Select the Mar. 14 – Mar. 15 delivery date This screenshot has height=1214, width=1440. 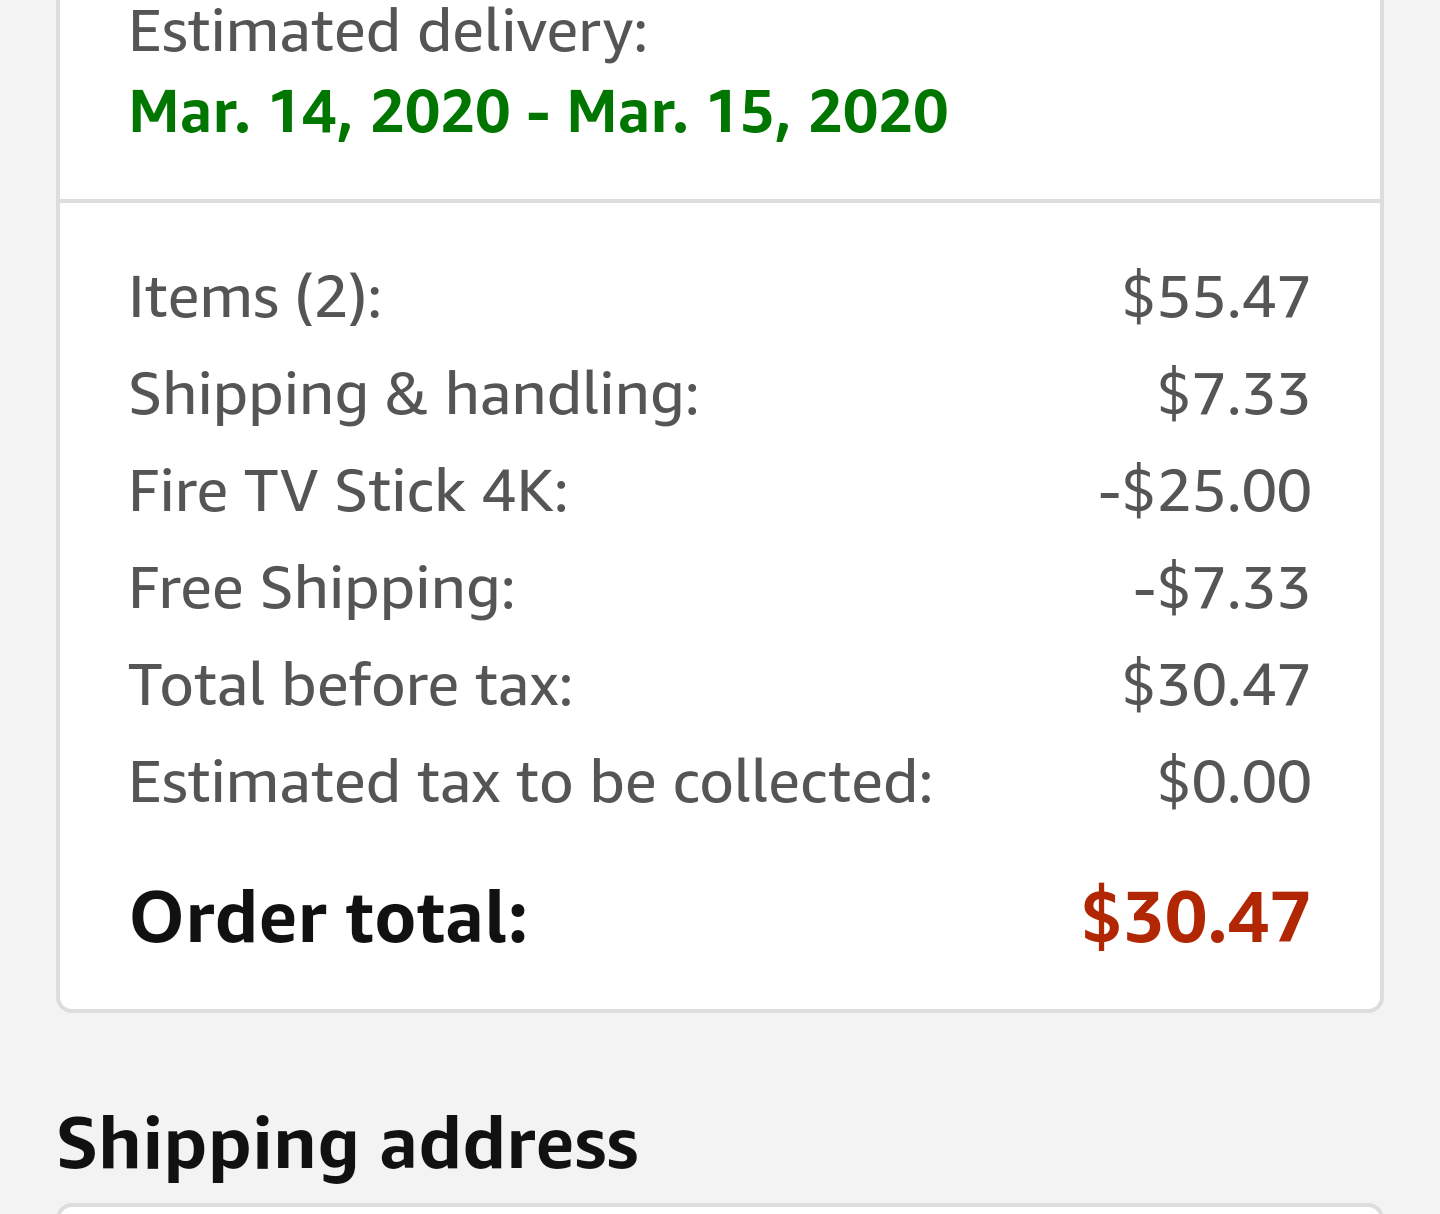pyautogui.click(x=538, y=111)
